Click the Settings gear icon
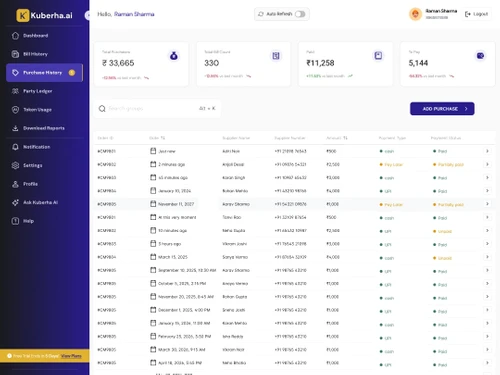Screen dimensions: 500x375 [15, 165]
